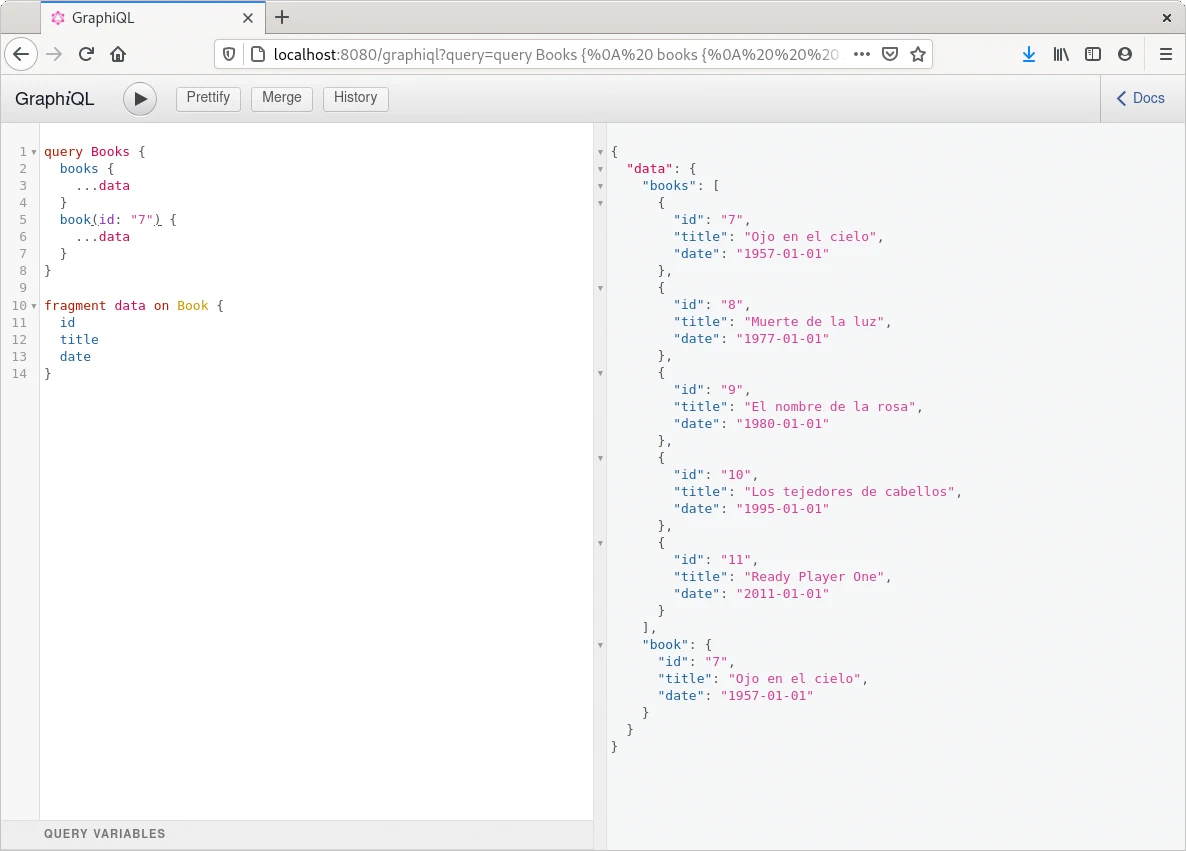The image size is (1186, 851).
Task: Toggle the sidebar view icon
Action: [x=1093, y=54]
